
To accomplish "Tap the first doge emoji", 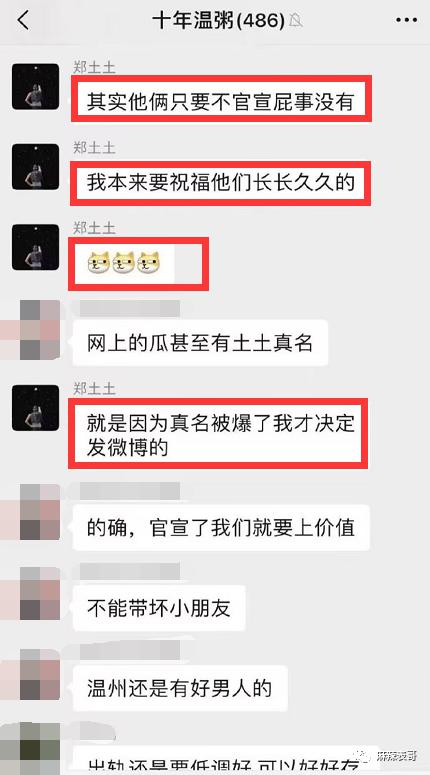I will (x=99, y=262).
